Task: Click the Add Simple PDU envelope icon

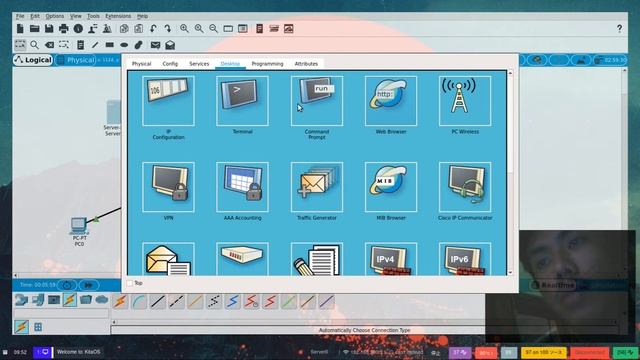Action: coord(155,45)
